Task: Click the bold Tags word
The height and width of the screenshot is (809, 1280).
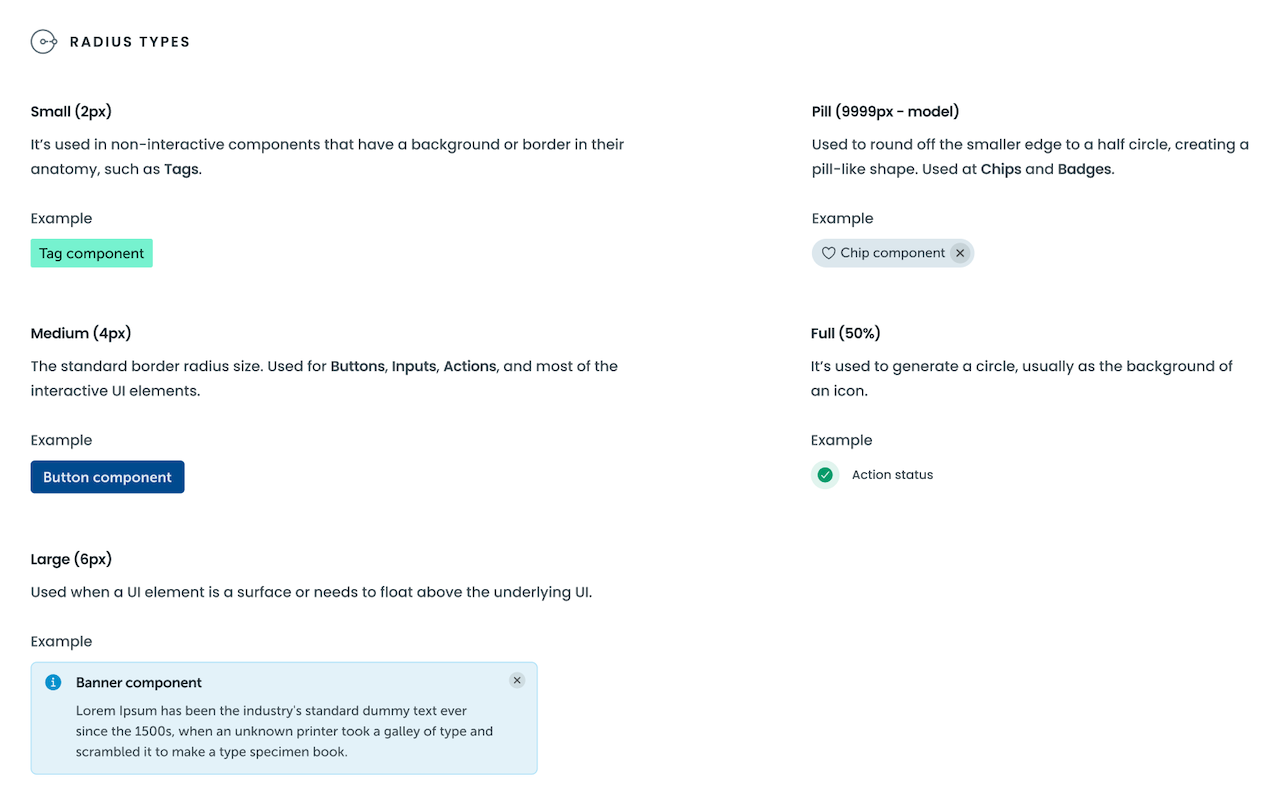Action: [x=181, y=169]
